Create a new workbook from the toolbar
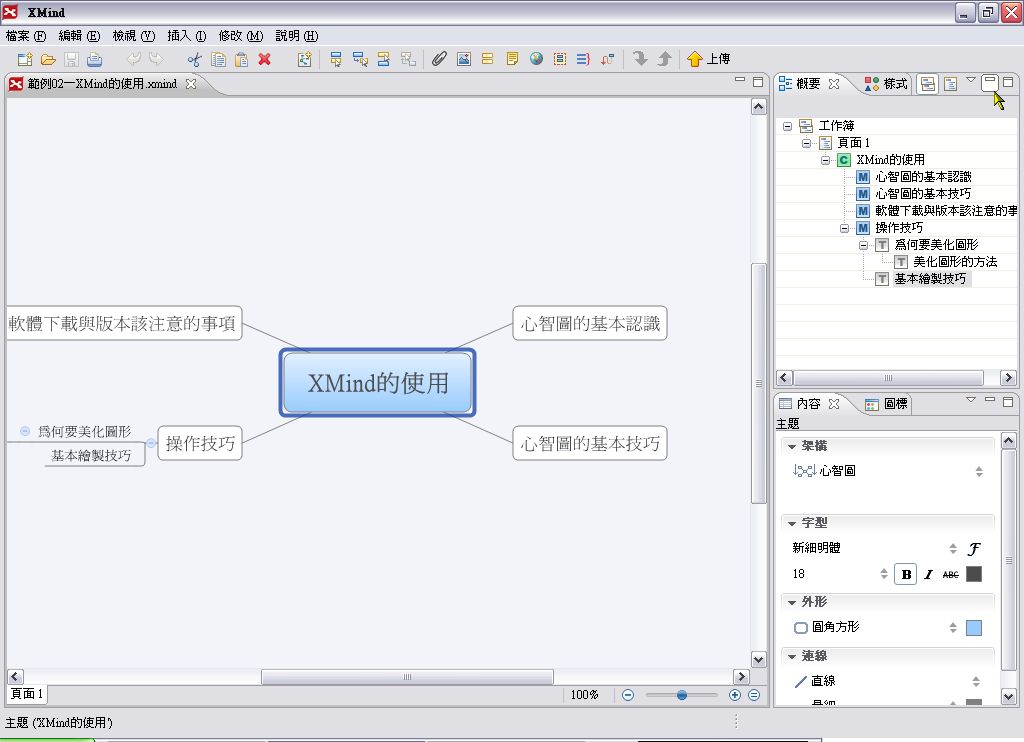This screenshot has height=742, width=1024. (25, 59)
